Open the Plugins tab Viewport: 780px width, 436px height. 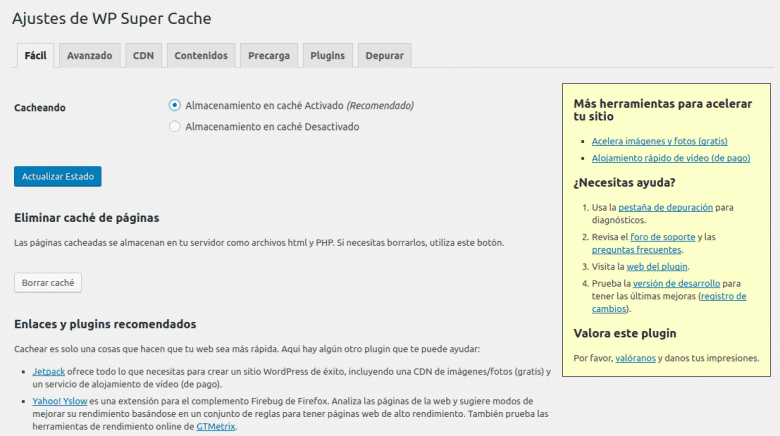pyautogui.click(x=327, y=55)
